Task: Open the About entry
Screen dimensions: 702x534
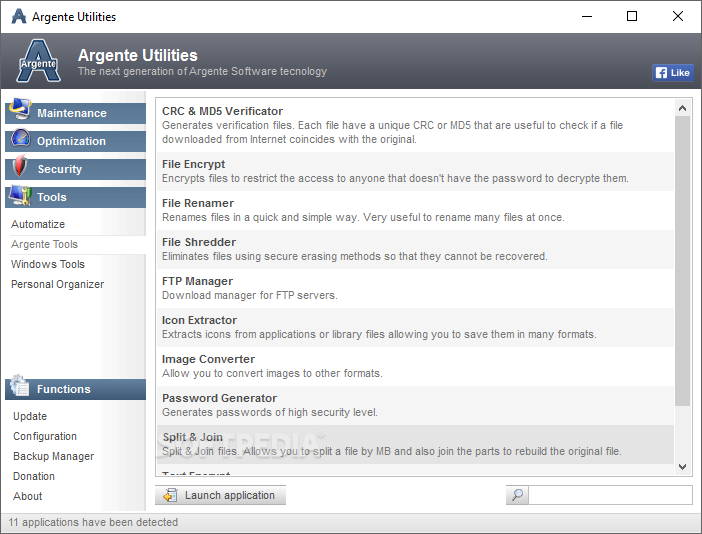Action: click(x=28, y=496)
